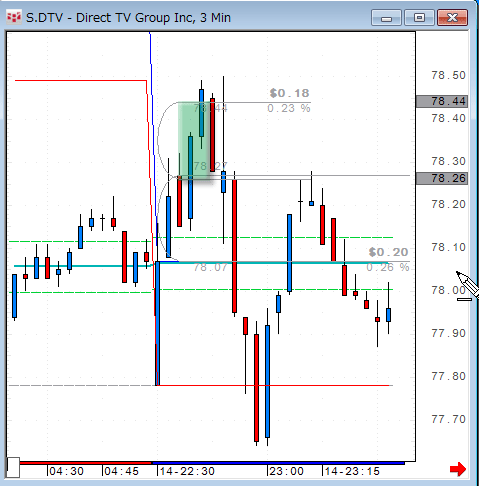Click the 78.27 label in green box

pos(210,166)
